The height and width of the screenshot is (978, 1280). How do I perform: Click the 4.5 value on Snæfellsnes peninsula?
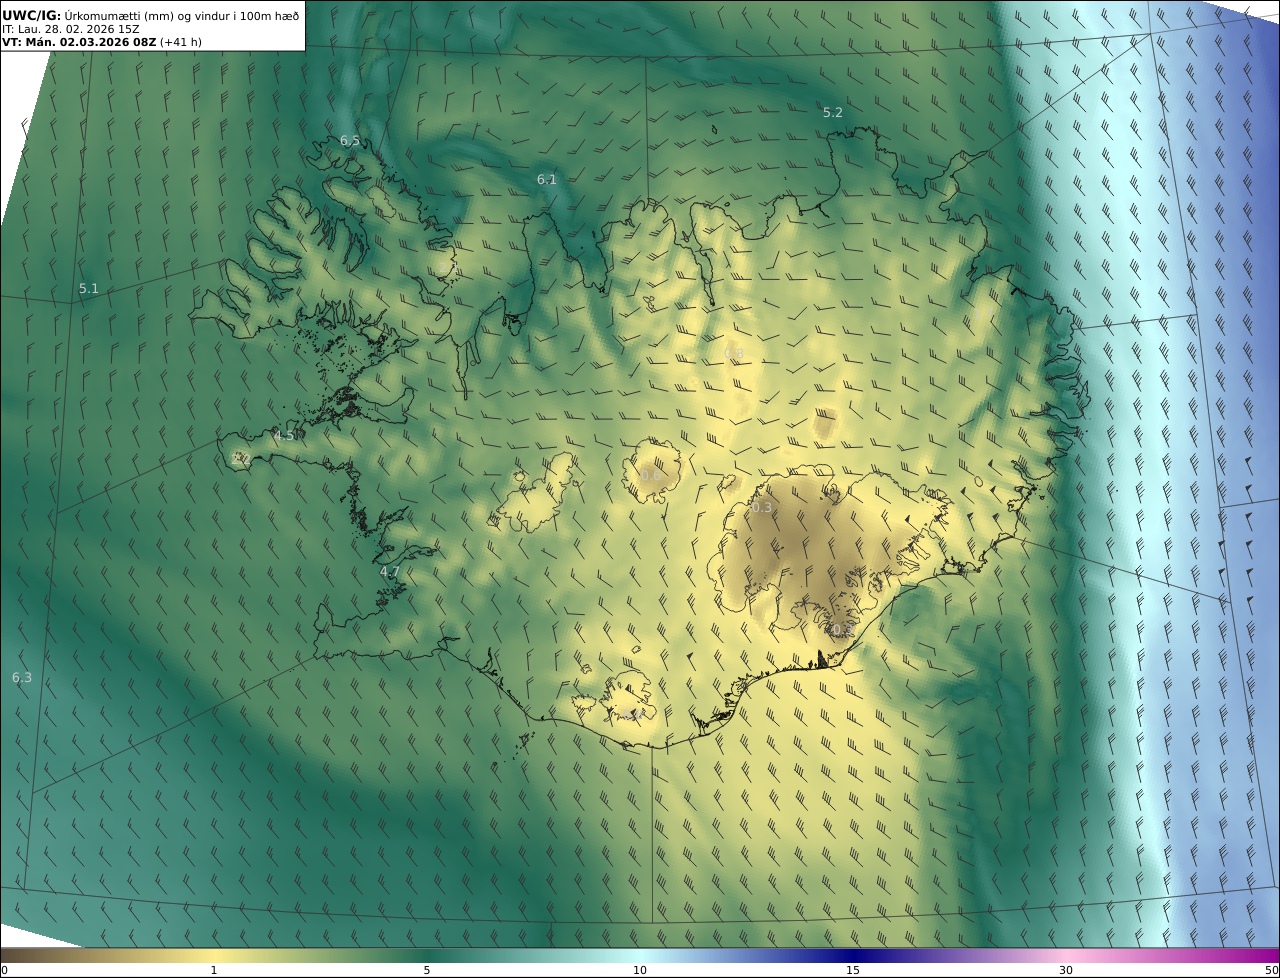click(285, 436)
